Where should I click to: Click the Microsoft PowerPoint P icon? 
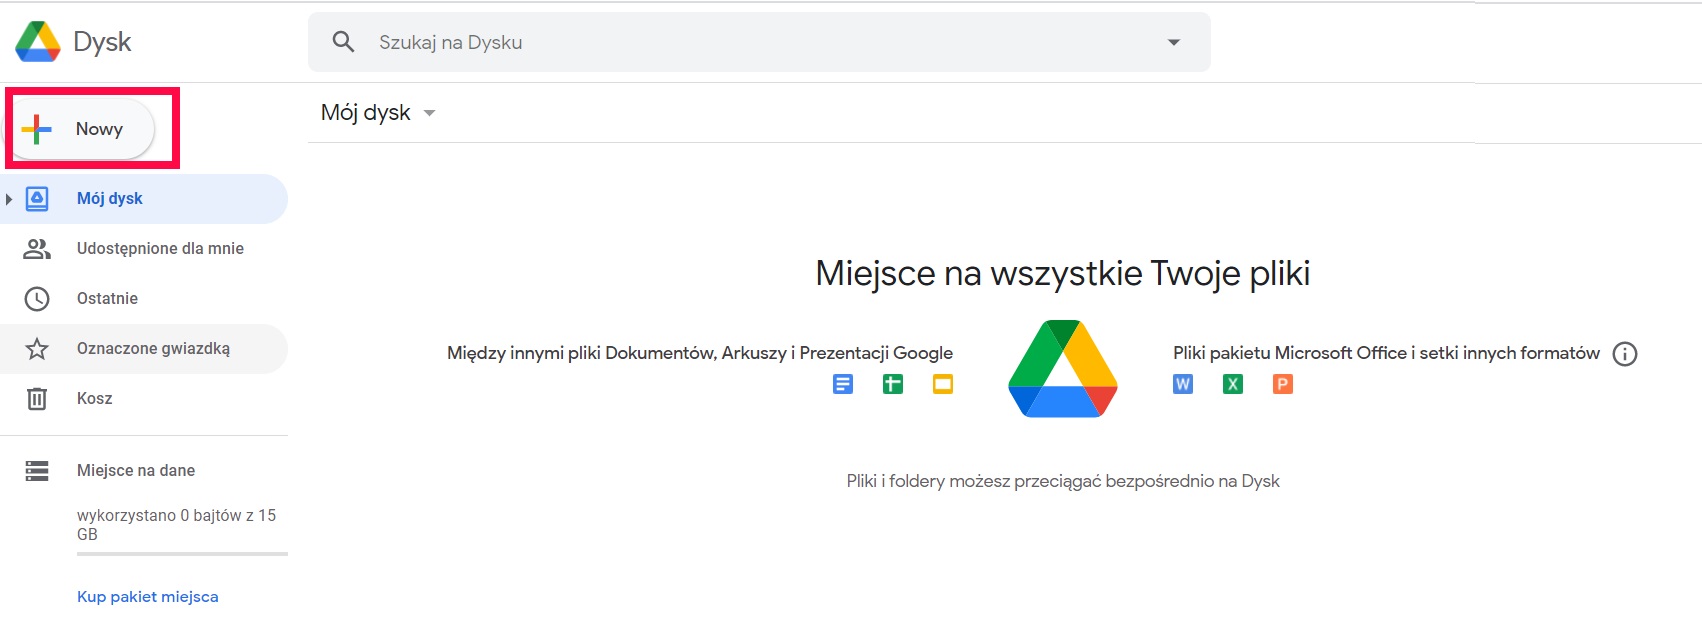point(1283,384)
